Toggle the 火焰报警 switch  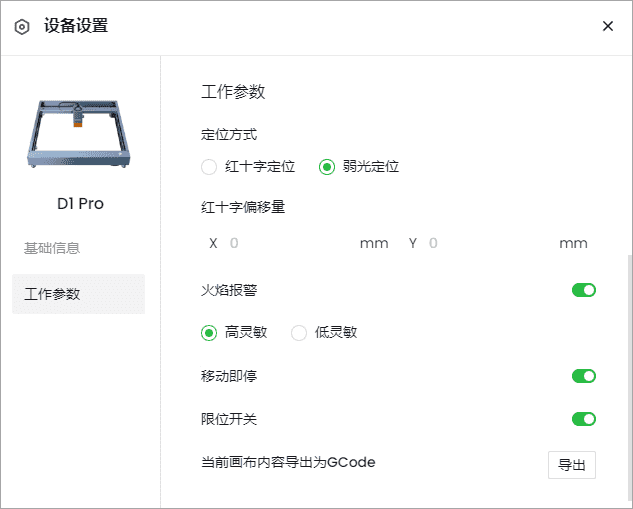click(584, 290)
